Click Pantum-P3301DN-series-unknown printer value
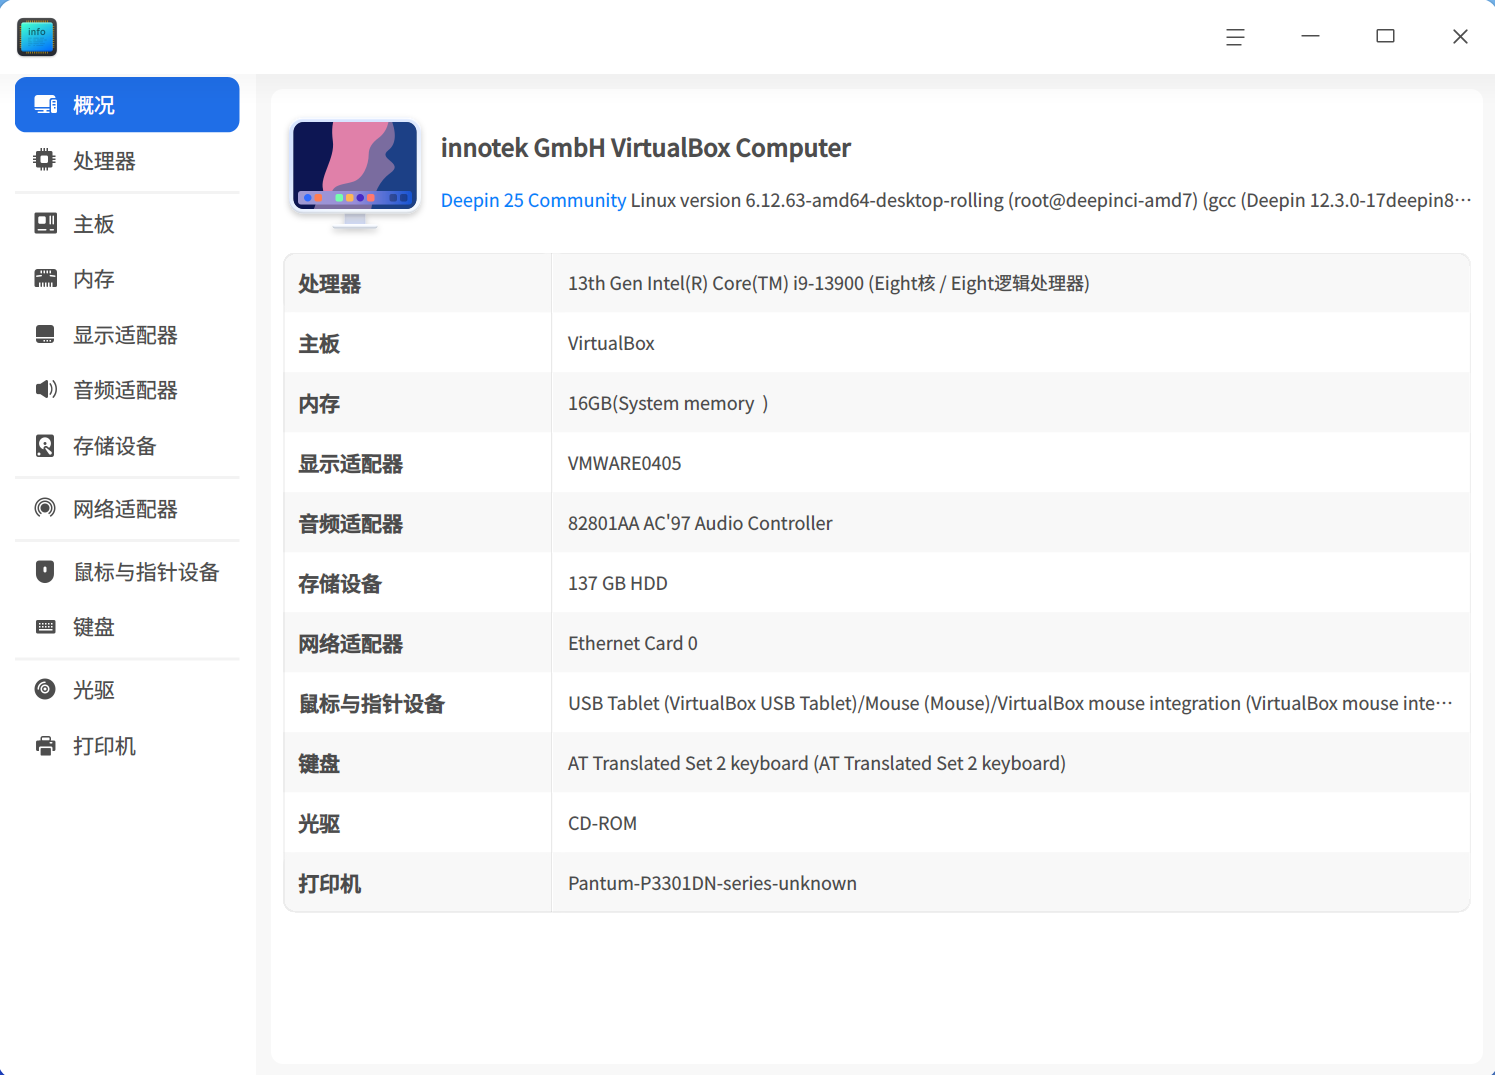The width and height of the screenshot is (1495, 1075). coord(712,883)
